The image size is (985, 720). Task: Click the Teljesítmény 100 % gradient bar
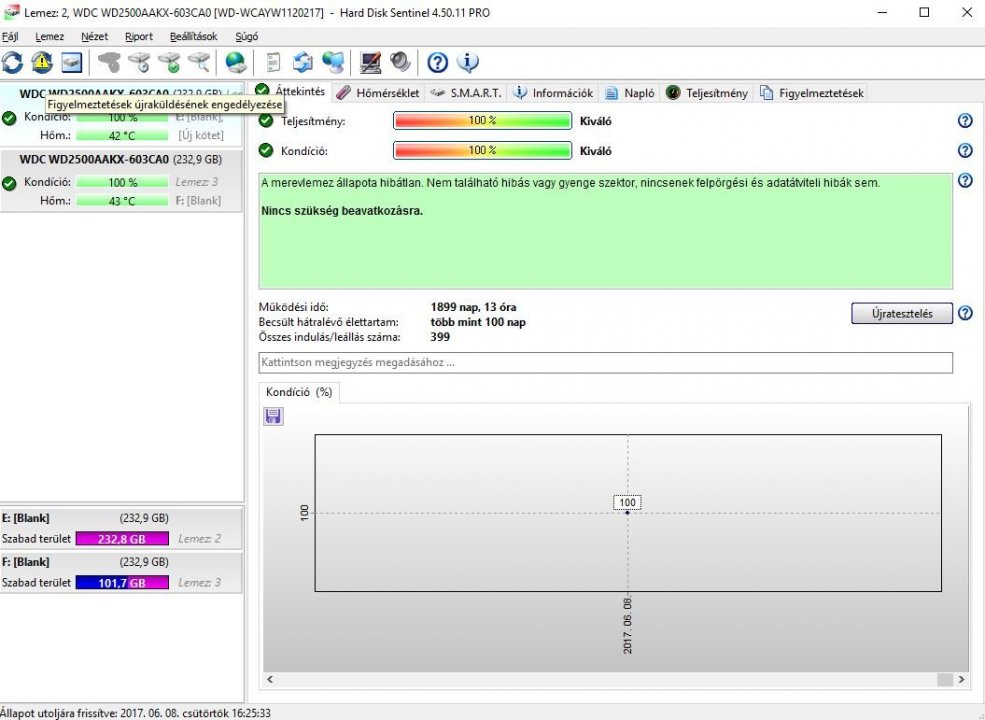[x=482, y=121]
